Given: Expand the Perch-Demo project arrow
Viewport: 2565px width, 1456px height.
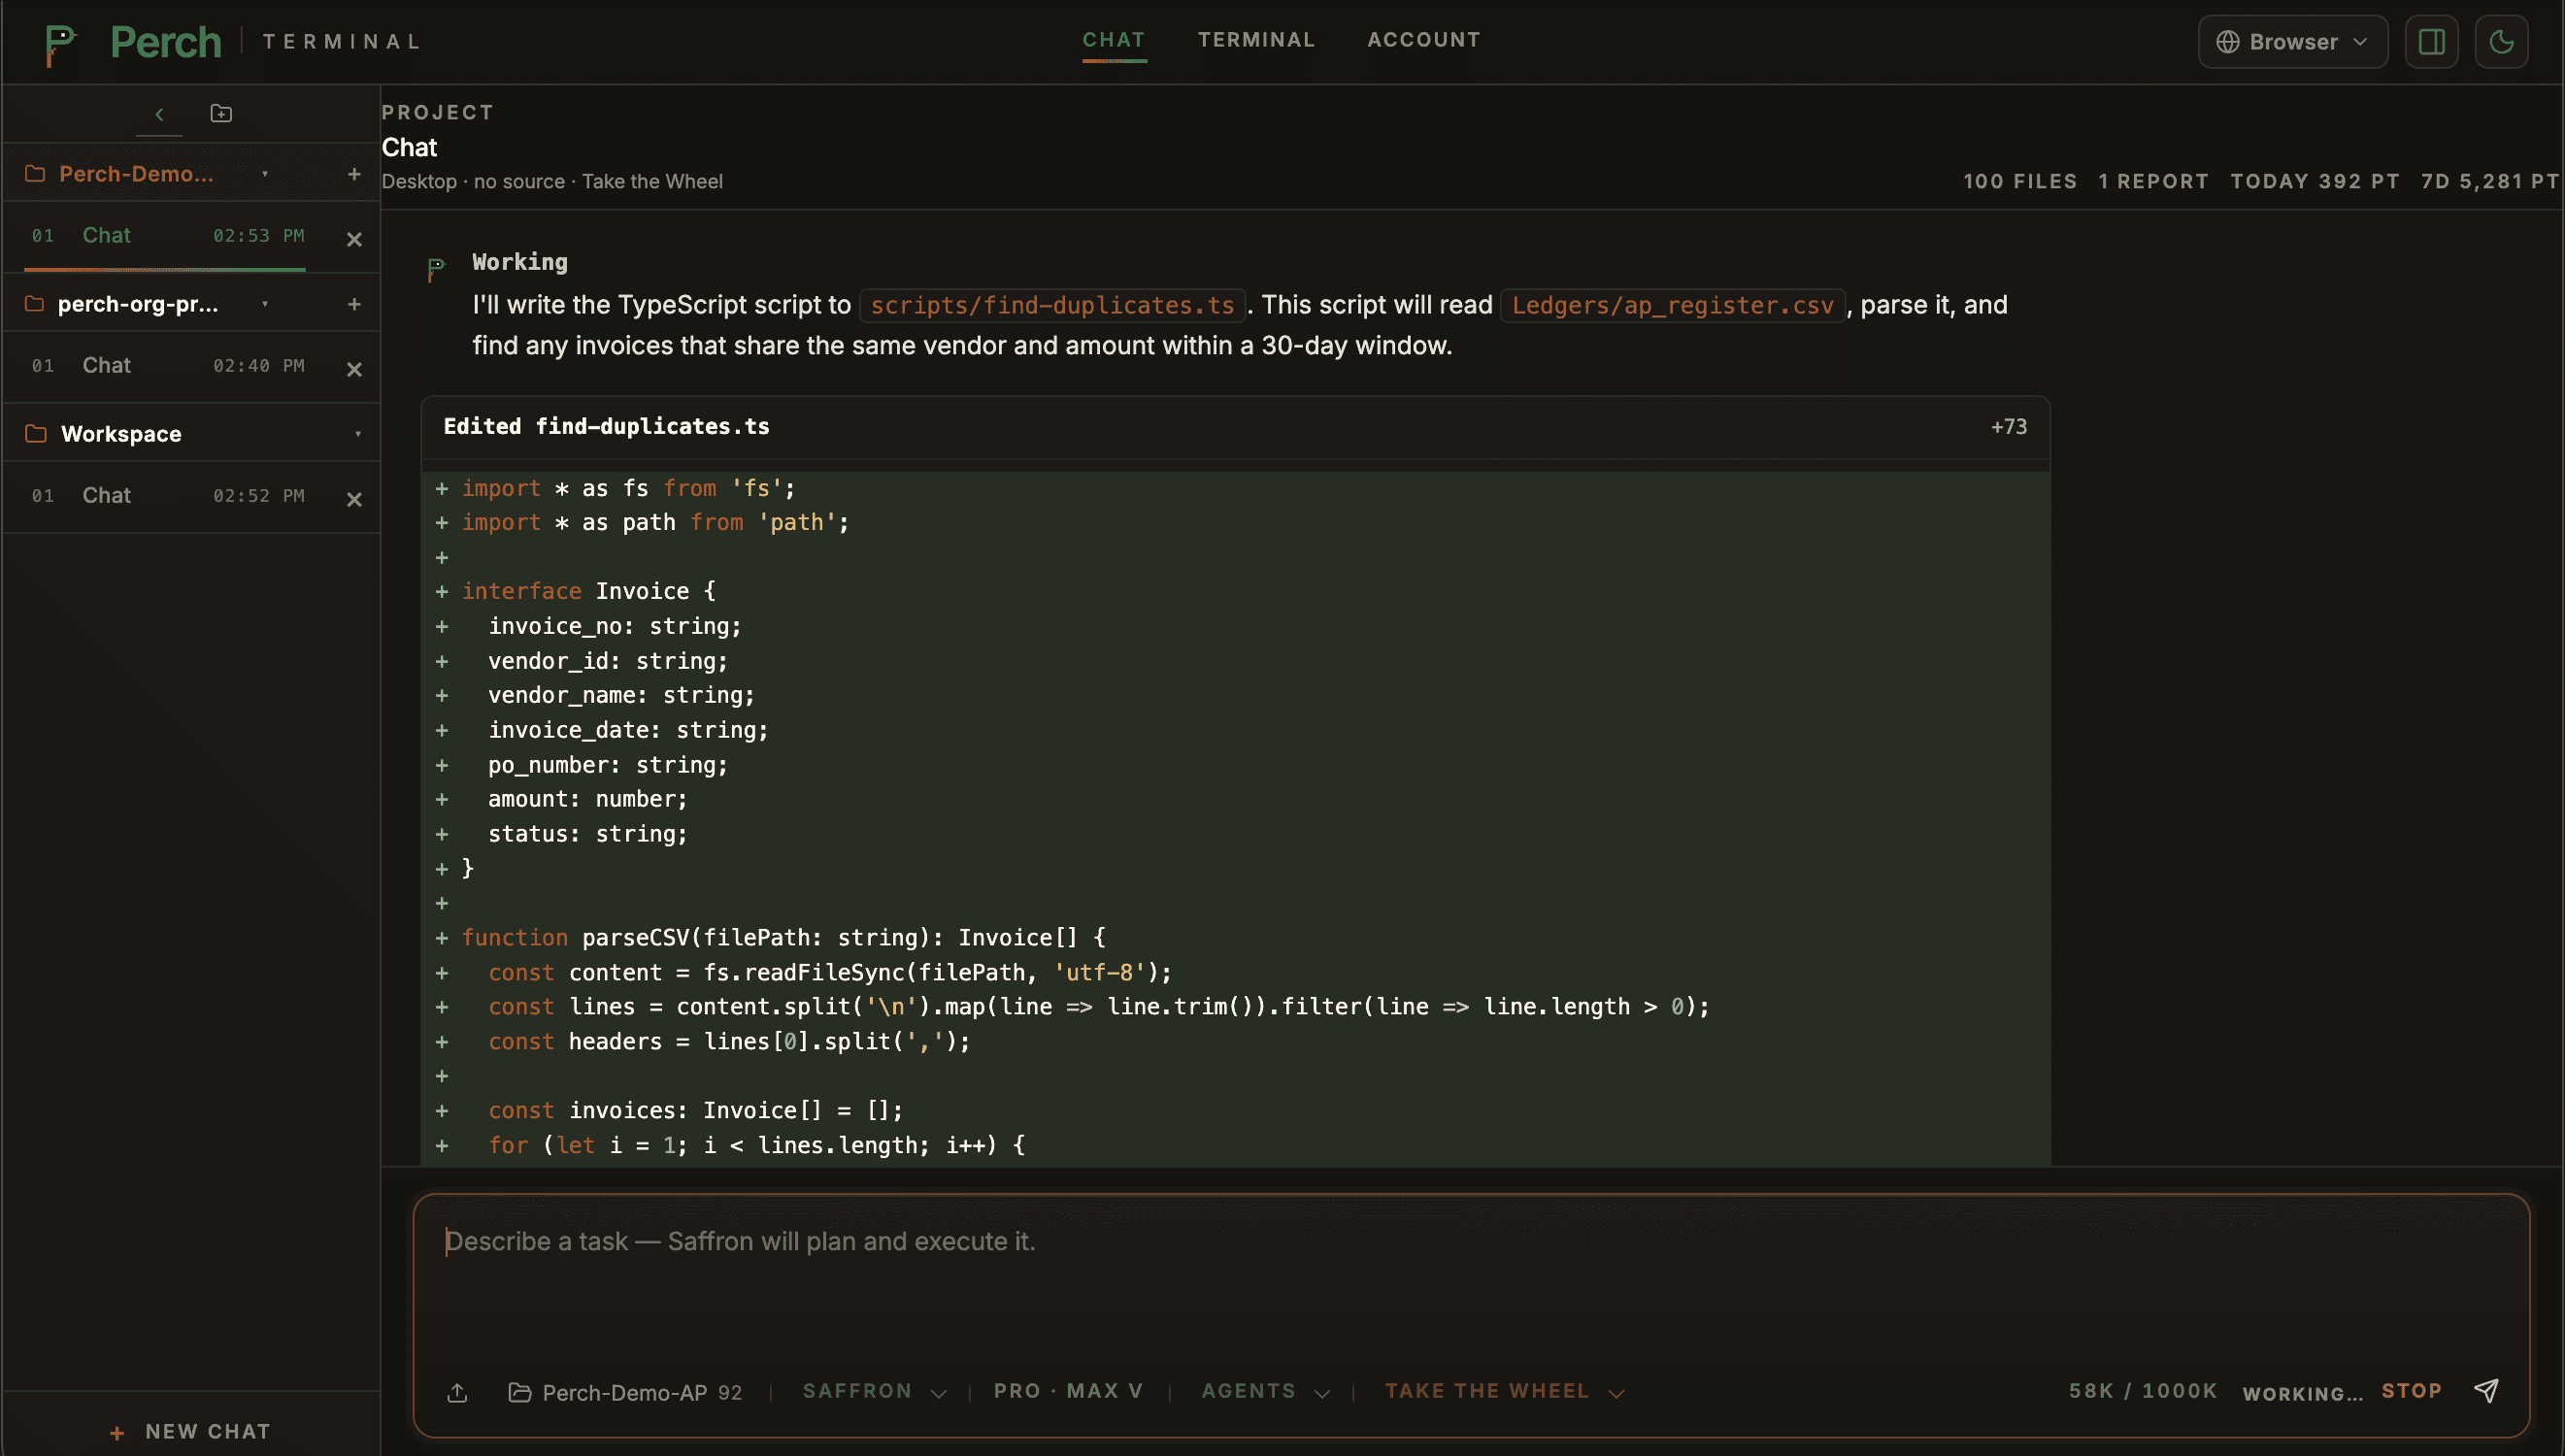Looking at the screenshot, I should [x=265, y=174].
